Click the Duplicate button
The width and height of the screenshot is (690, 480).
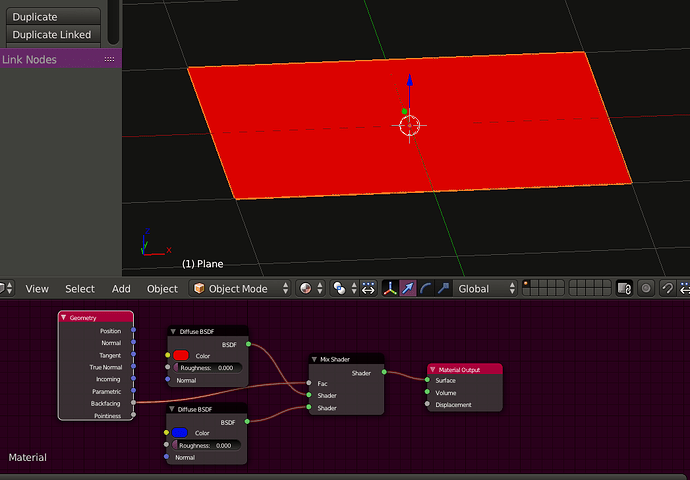point(53,17)
